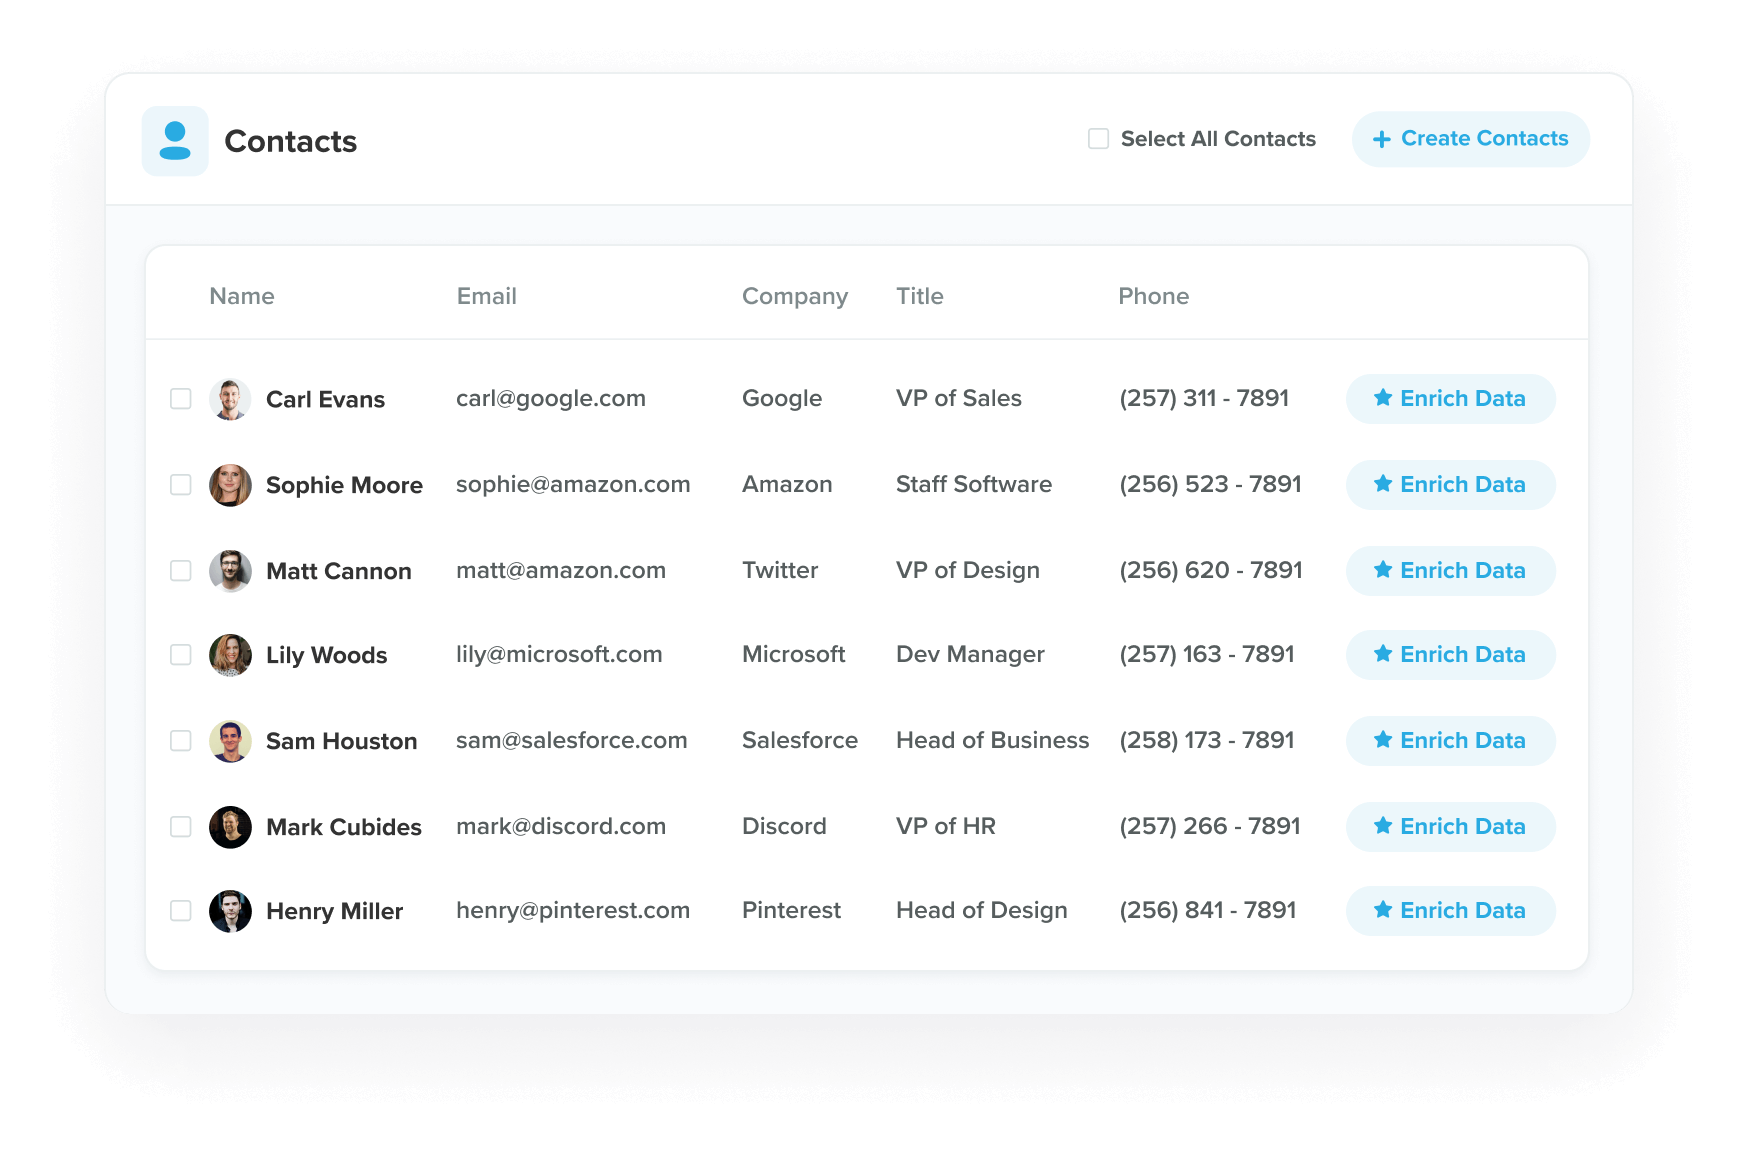Enrich data for Carl Evans
The width and height of the screenshot is (1738, 1151).
point(1450,399)
